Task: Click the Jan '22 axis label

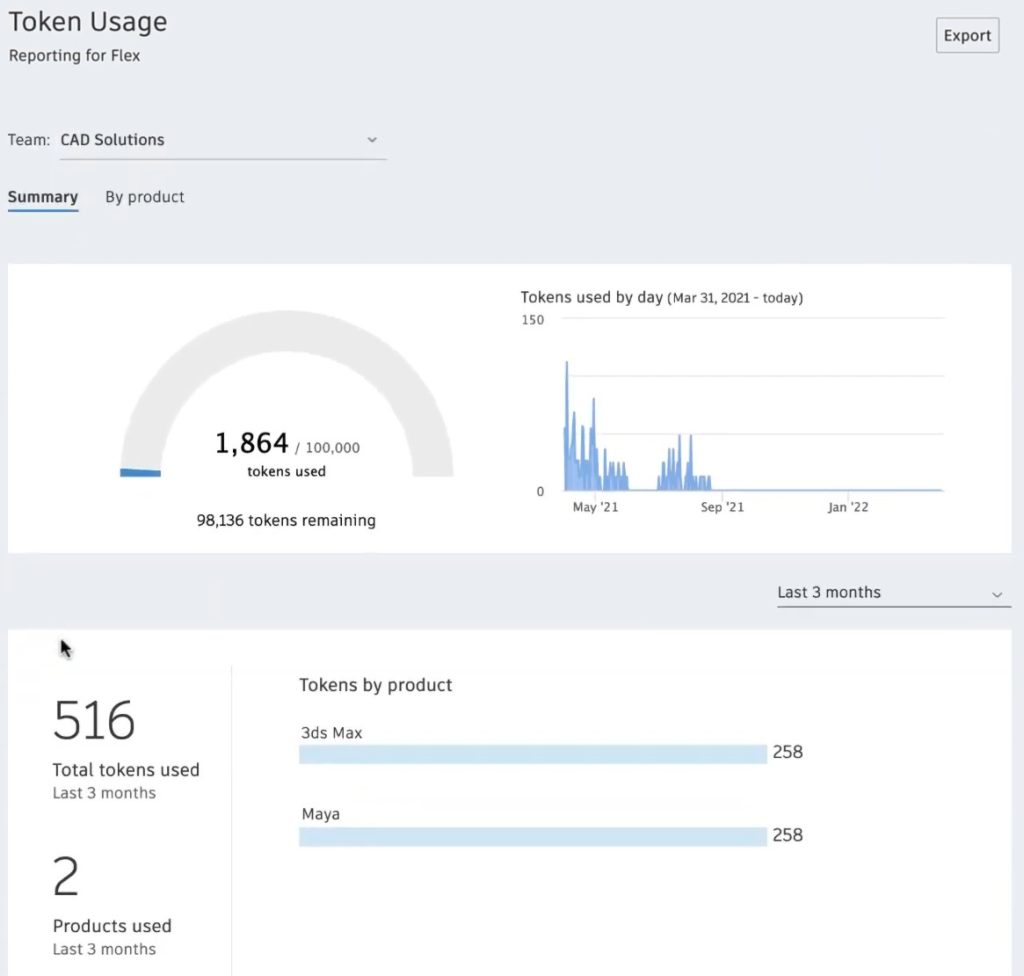Action: click(848, 508)
